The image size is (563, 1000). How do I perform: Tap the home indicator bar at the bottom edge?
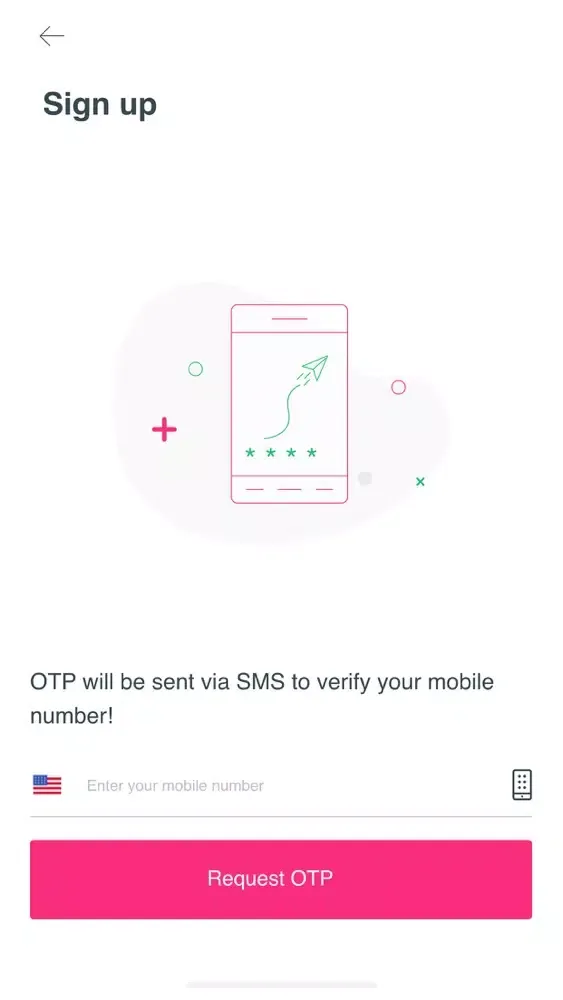(x=281, y=985)
